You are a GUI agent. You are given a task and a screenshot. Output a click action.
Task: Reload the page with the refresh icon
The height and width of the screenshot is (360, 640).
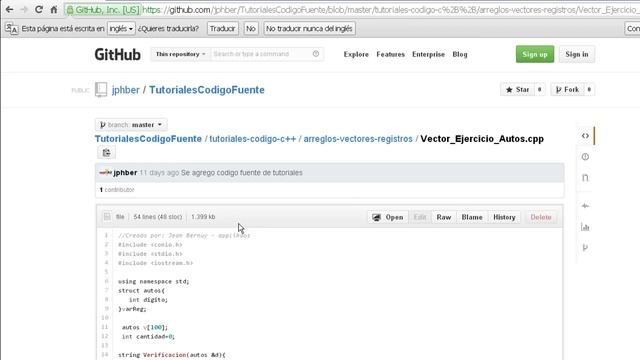coord(39,9)
